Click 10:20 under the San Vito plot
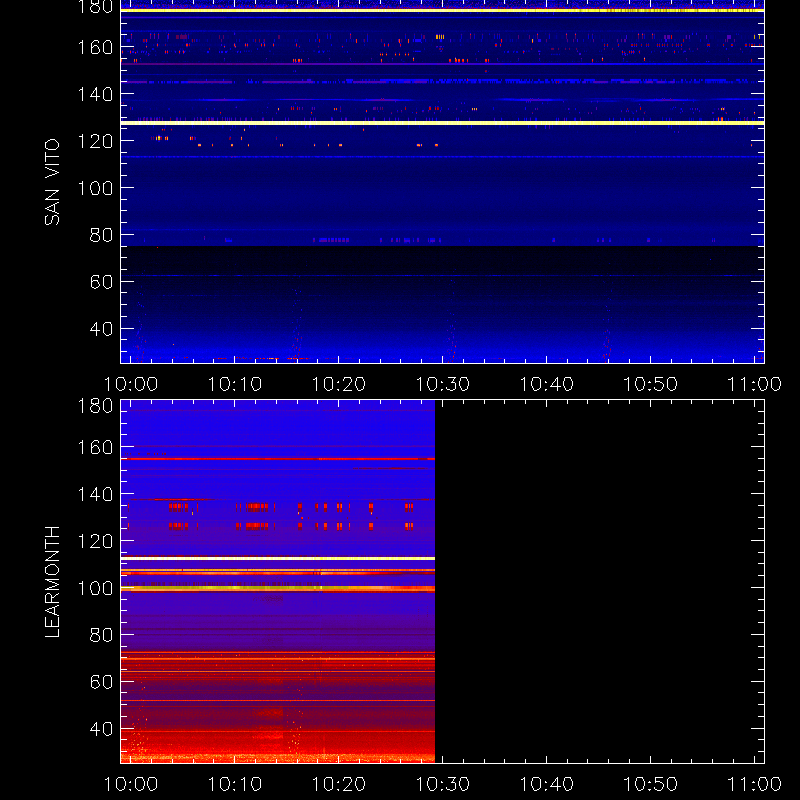Screen dimensions: 800x800 click(339, 384)
